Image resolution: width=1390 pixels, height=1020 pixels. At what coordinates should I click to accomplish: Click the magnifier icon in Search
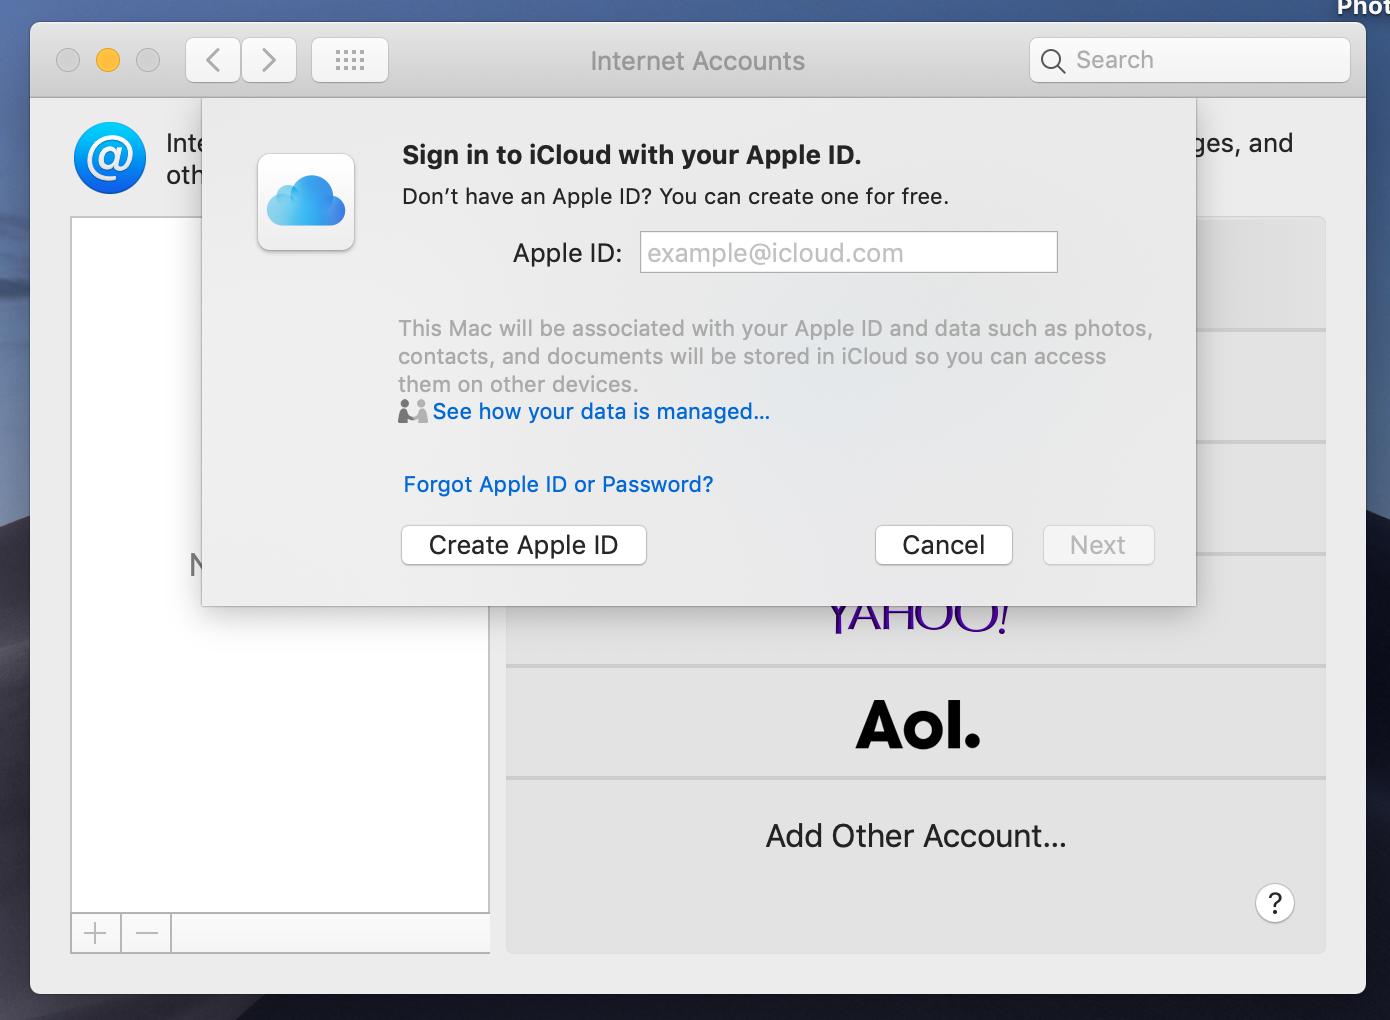click(x=1053, y=61)
